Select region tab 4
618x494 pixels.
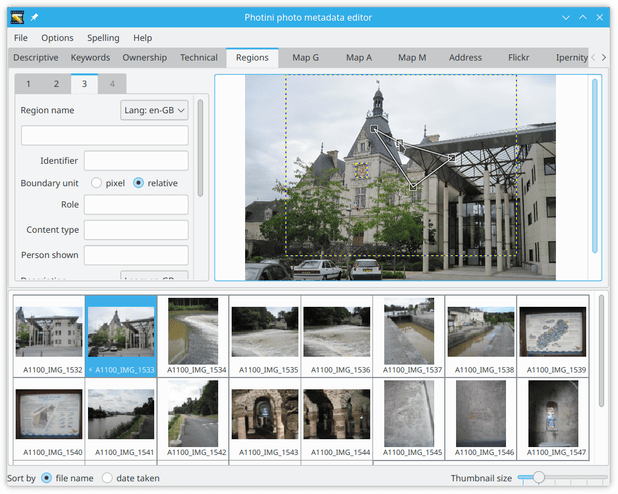(x=112, y=84)
